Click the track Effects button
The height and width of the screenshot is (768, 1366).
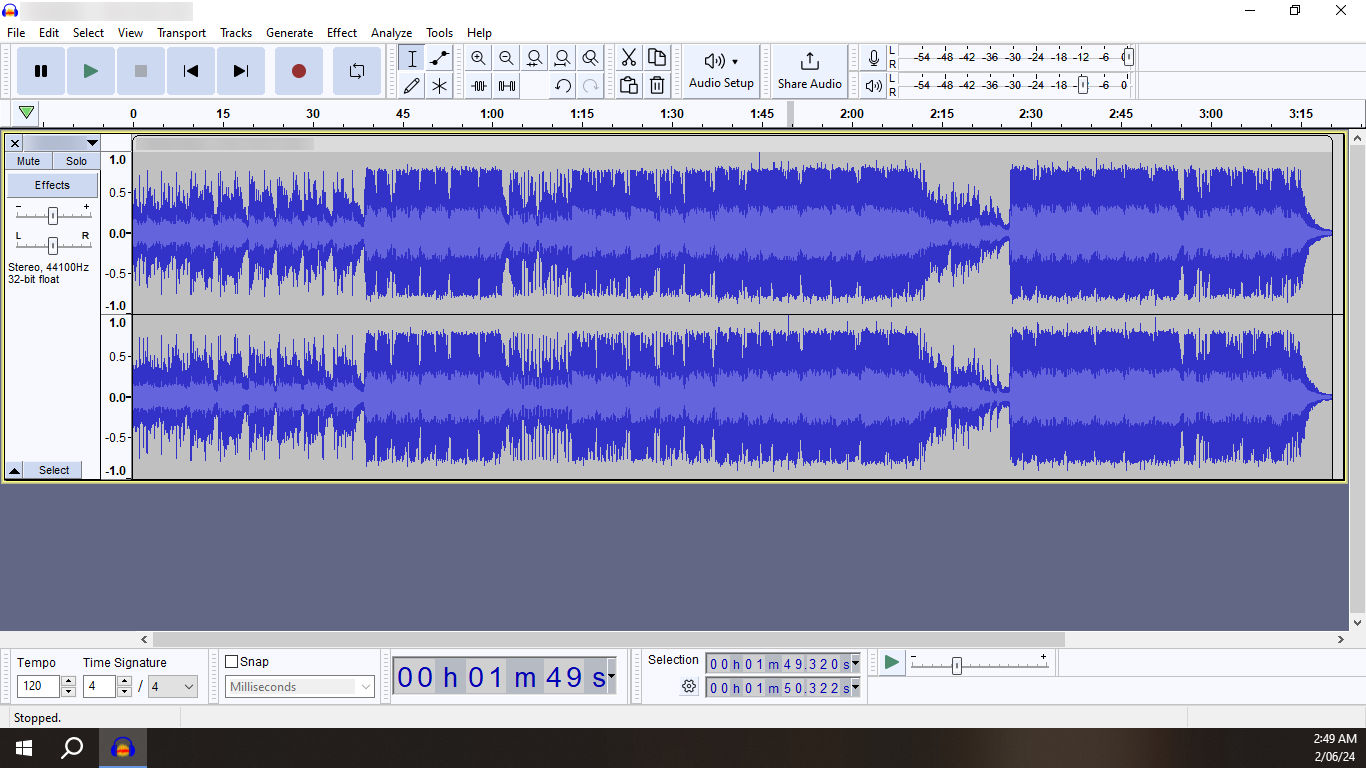[x=52, y=185]
